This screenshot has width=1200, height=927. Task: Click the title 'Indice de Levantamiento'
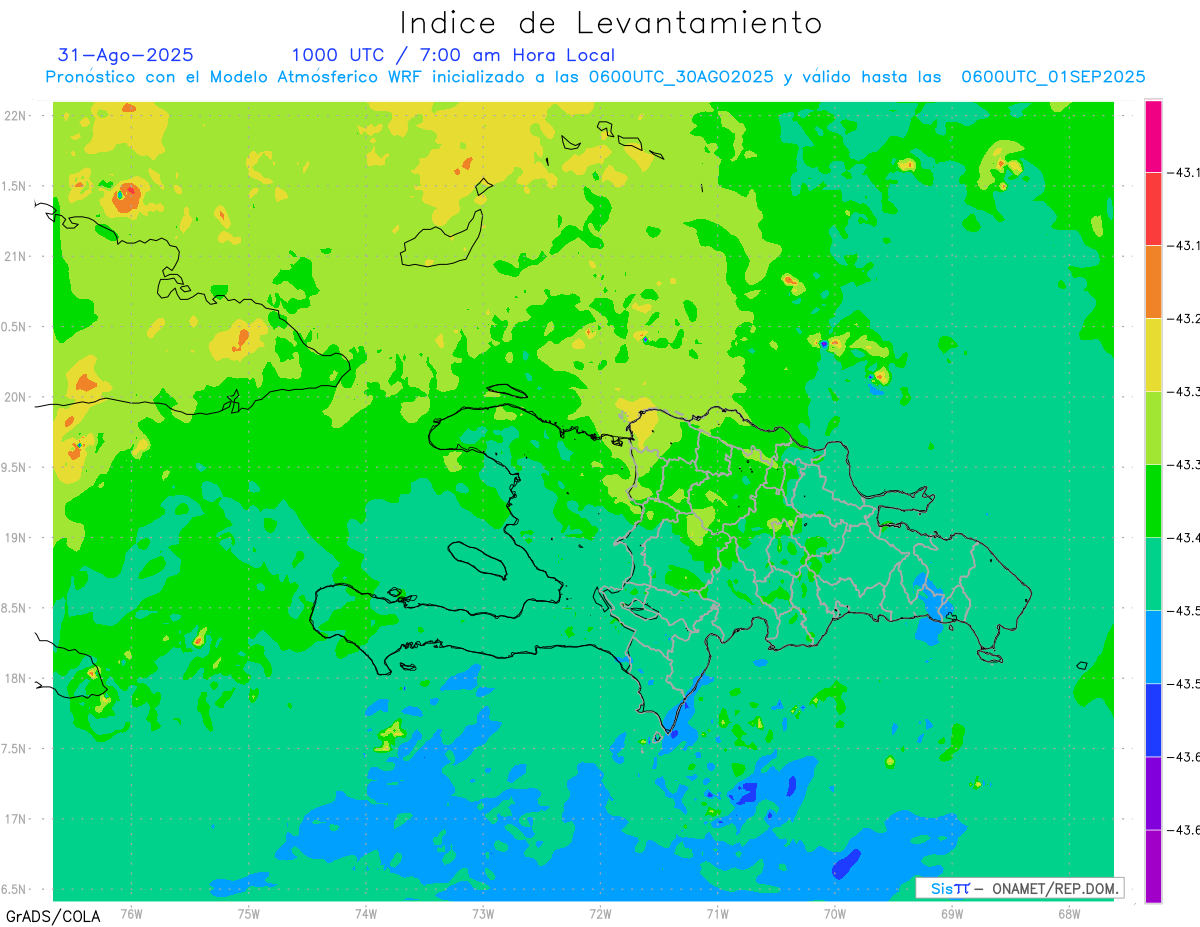(611, 22)
